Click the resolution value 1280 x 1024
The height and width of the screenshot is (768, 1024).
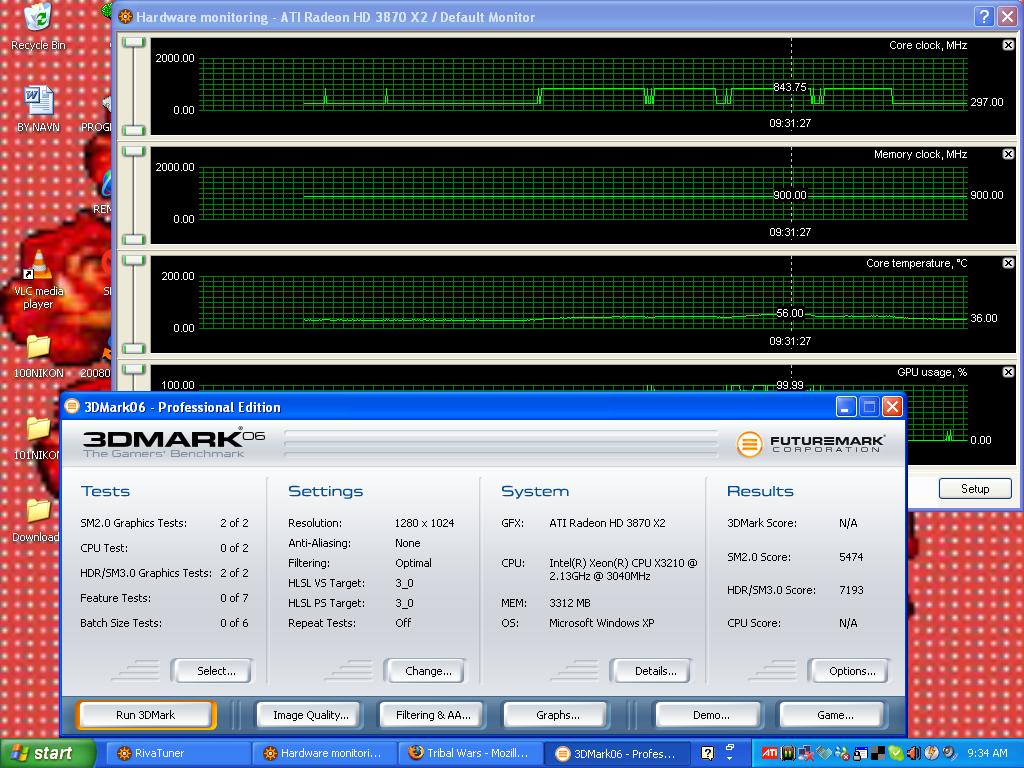424,523
